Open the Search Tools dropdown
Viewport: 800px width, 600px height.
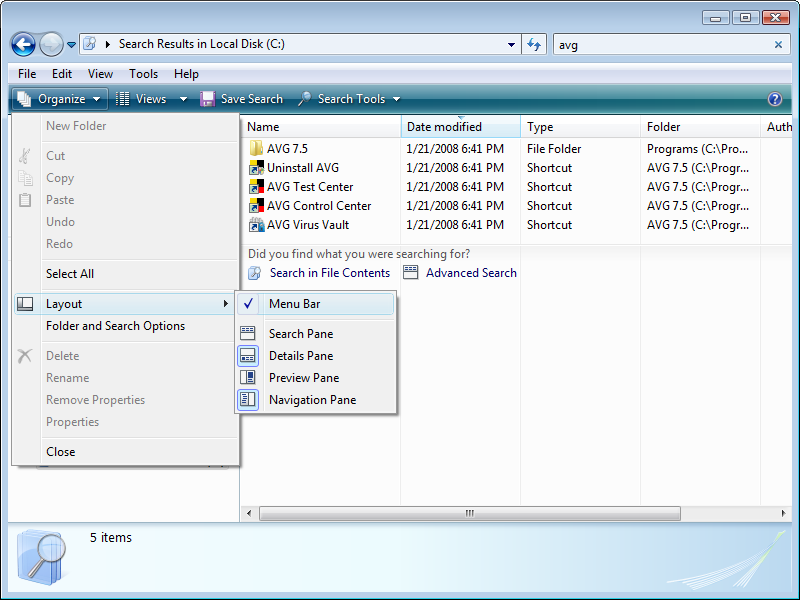(396, 99)
